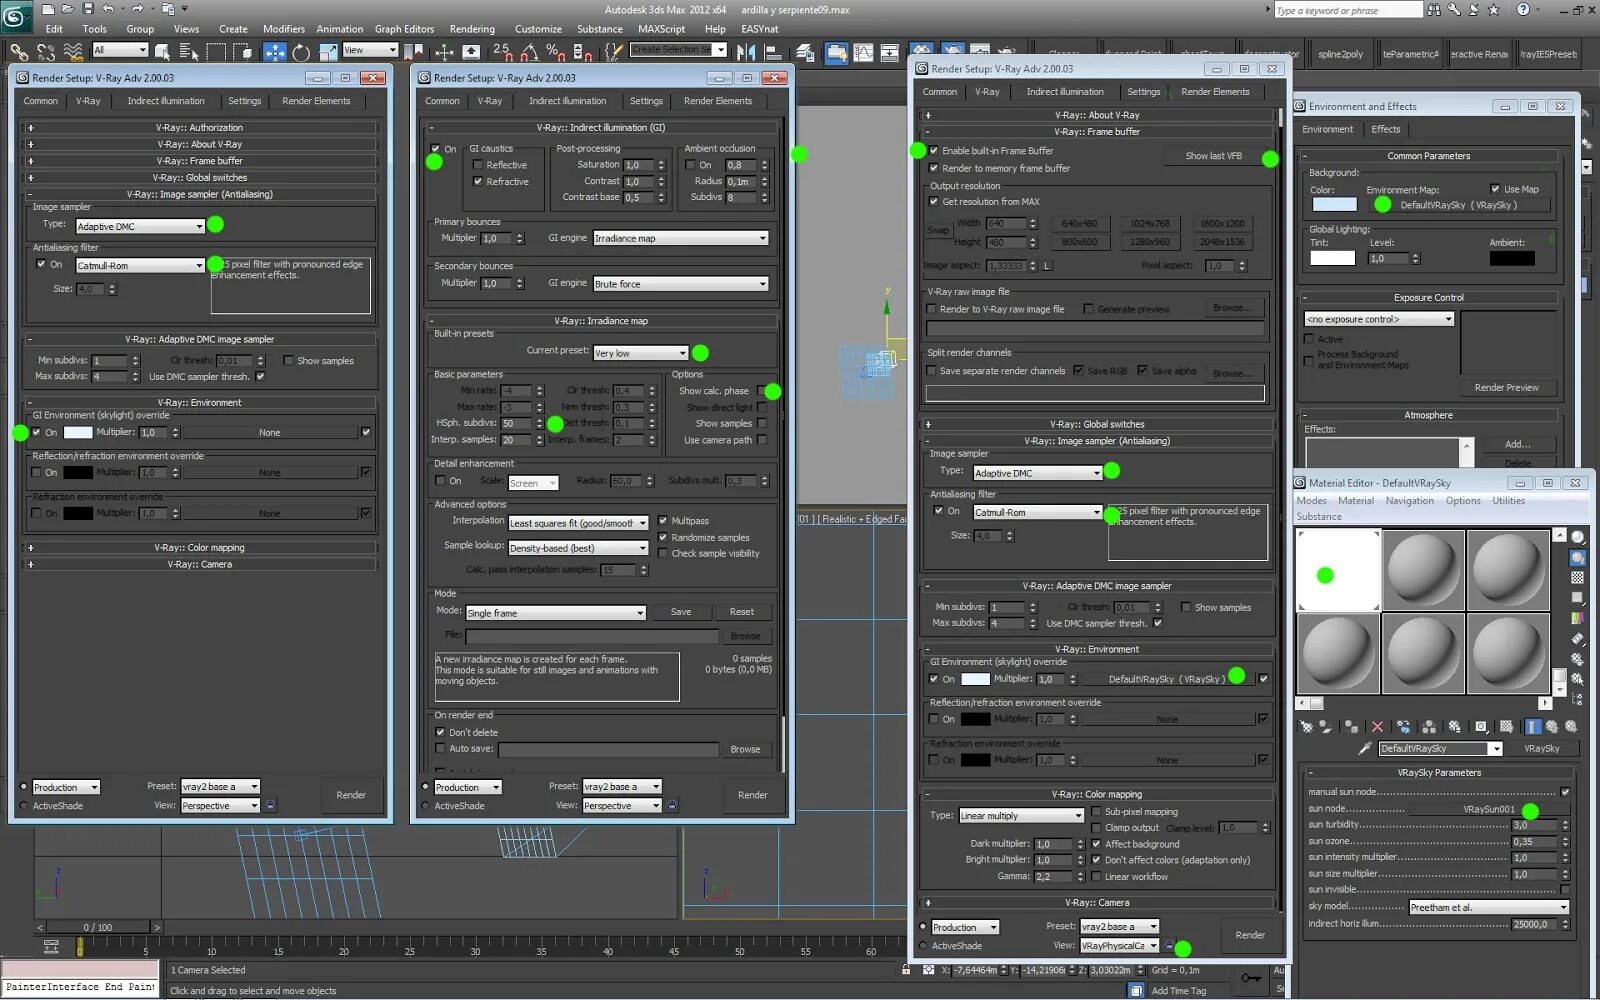Screen dimensions: 1600x1000
Task: Toggle Show Shaded Material in Viewport icon
Action: pos(1506,727)
